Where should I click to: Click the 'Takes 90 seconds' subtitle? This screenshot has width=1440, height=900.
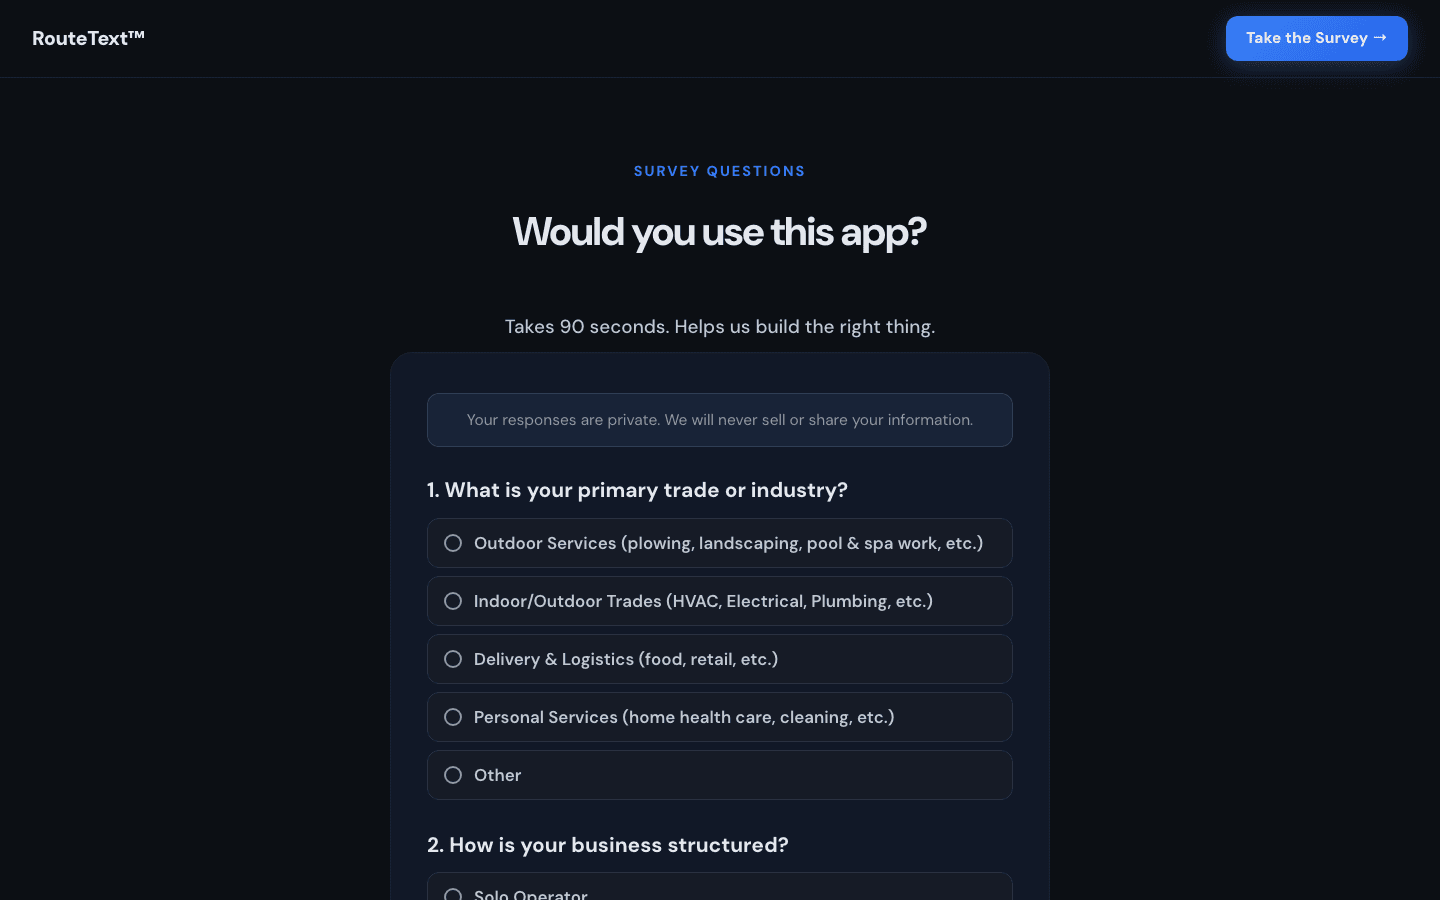719,326
